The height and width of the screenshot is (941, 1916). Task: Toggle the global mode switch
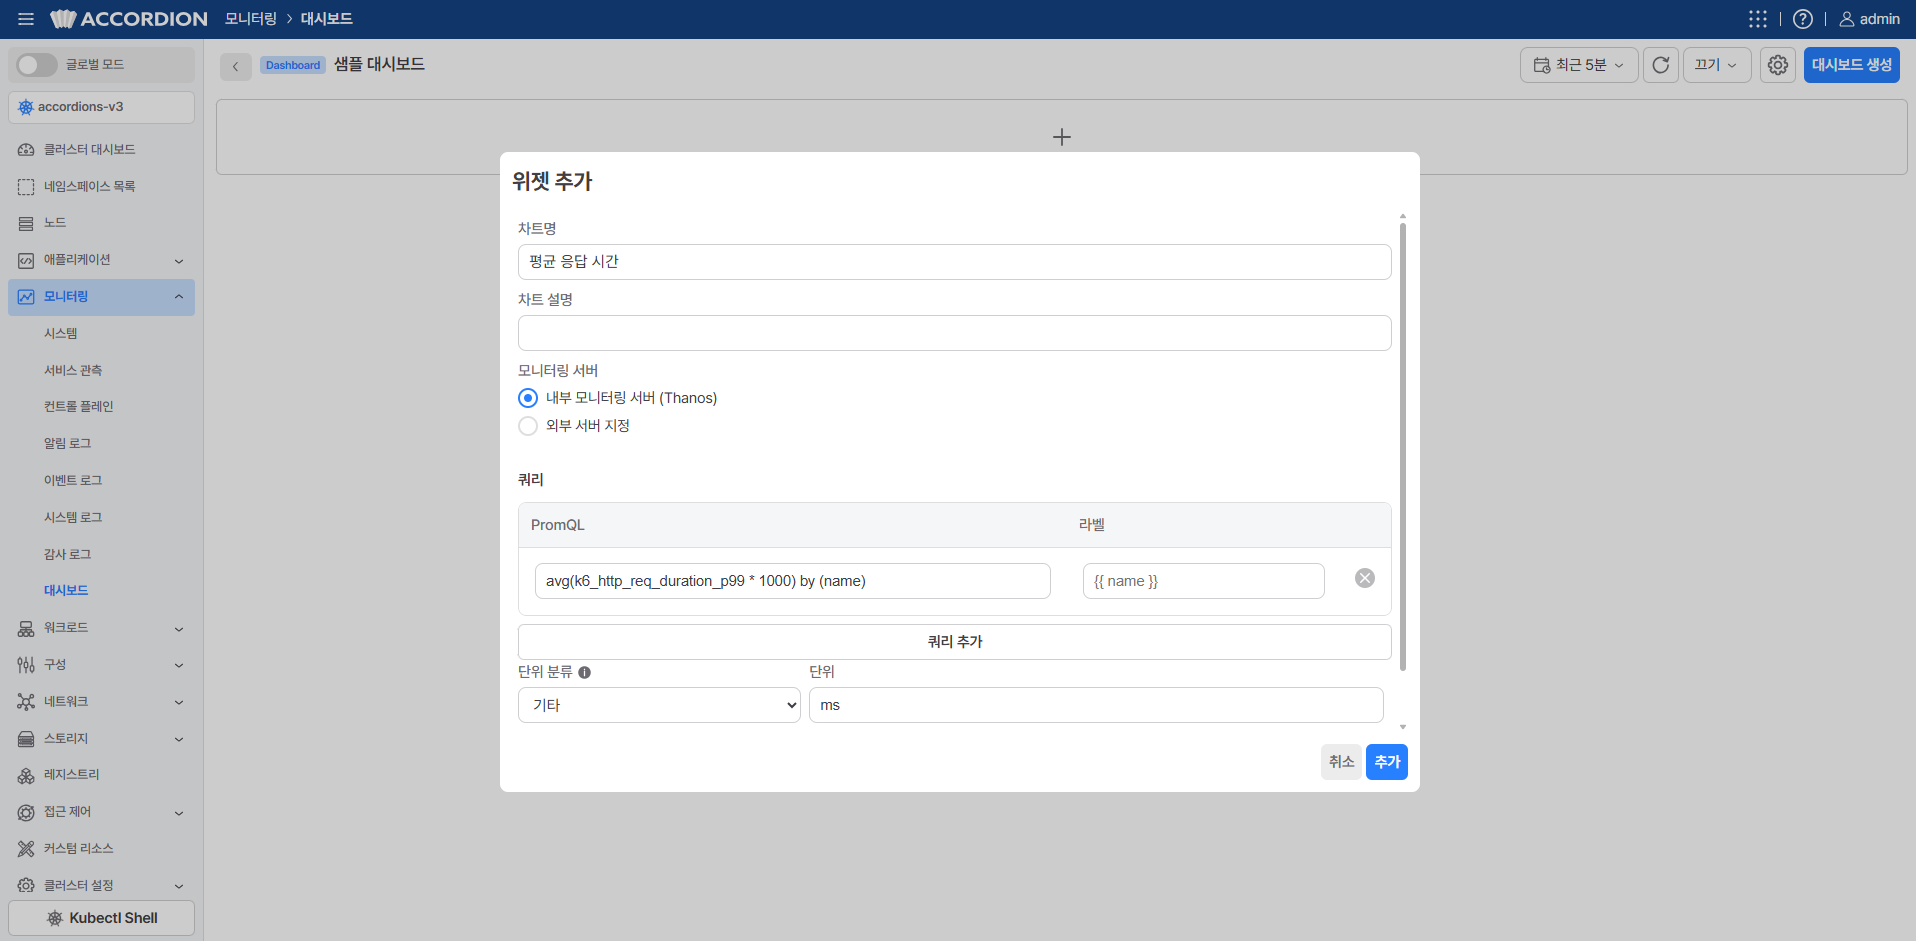pyautogui.click(x=37, y=65)
